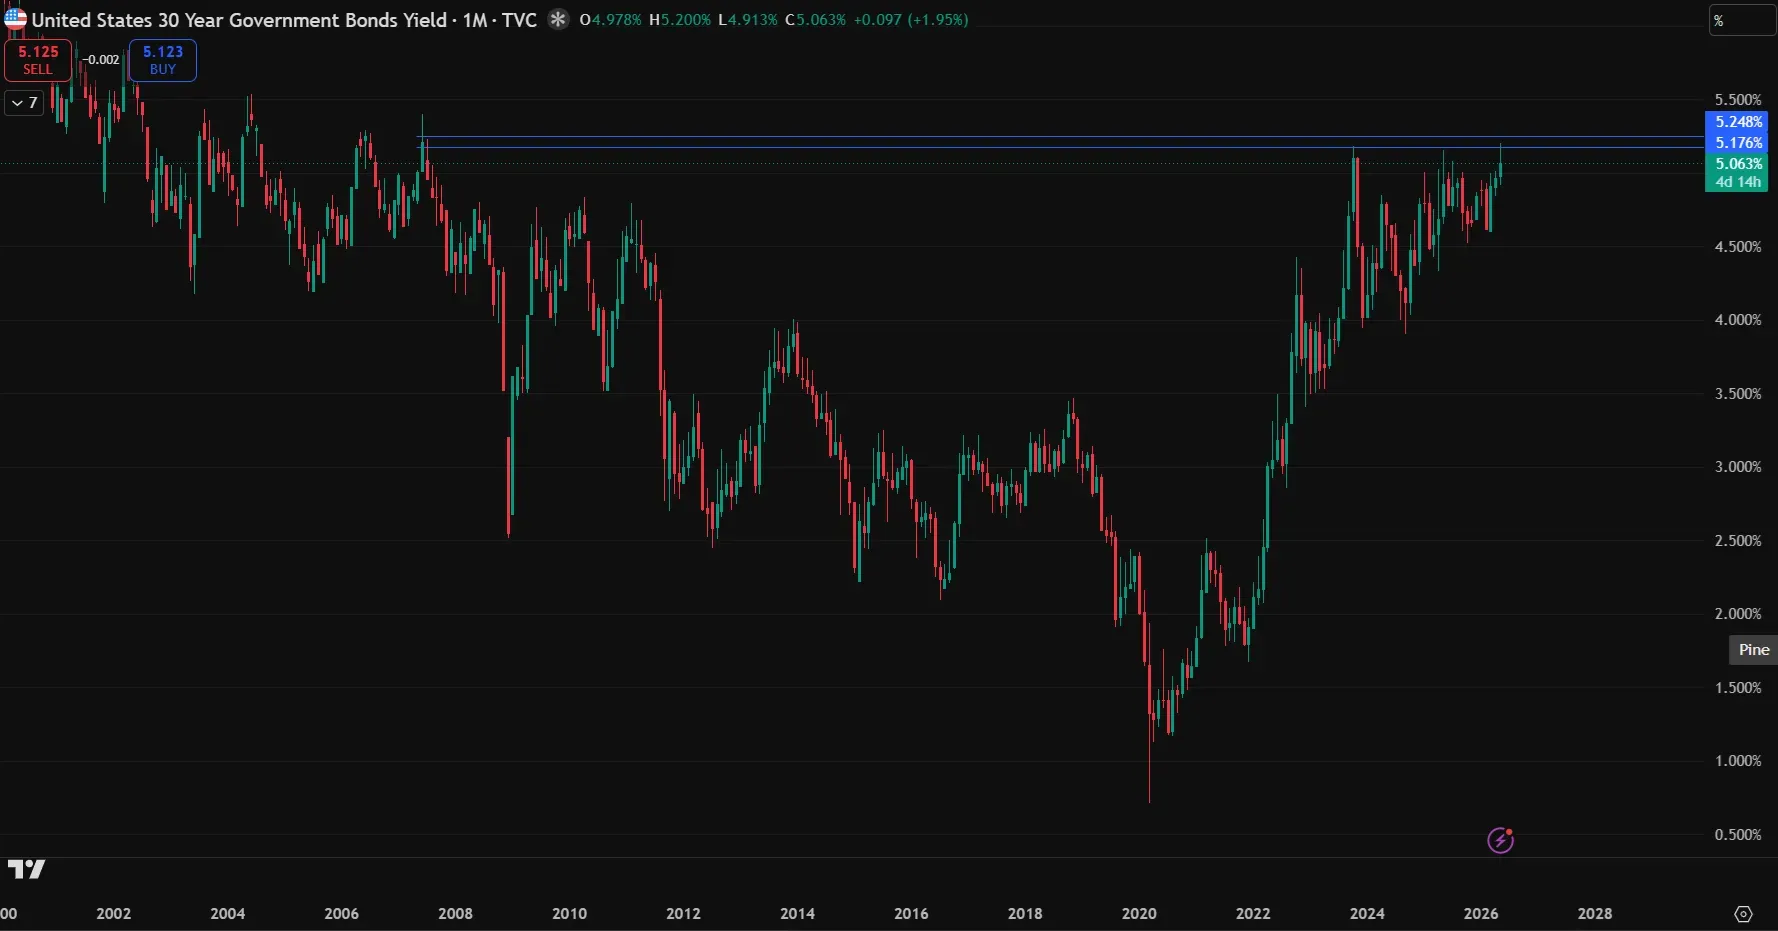Click the 3.000% price axis label
Viewport: 1778px width, 931px height.
pos(1738,467)
